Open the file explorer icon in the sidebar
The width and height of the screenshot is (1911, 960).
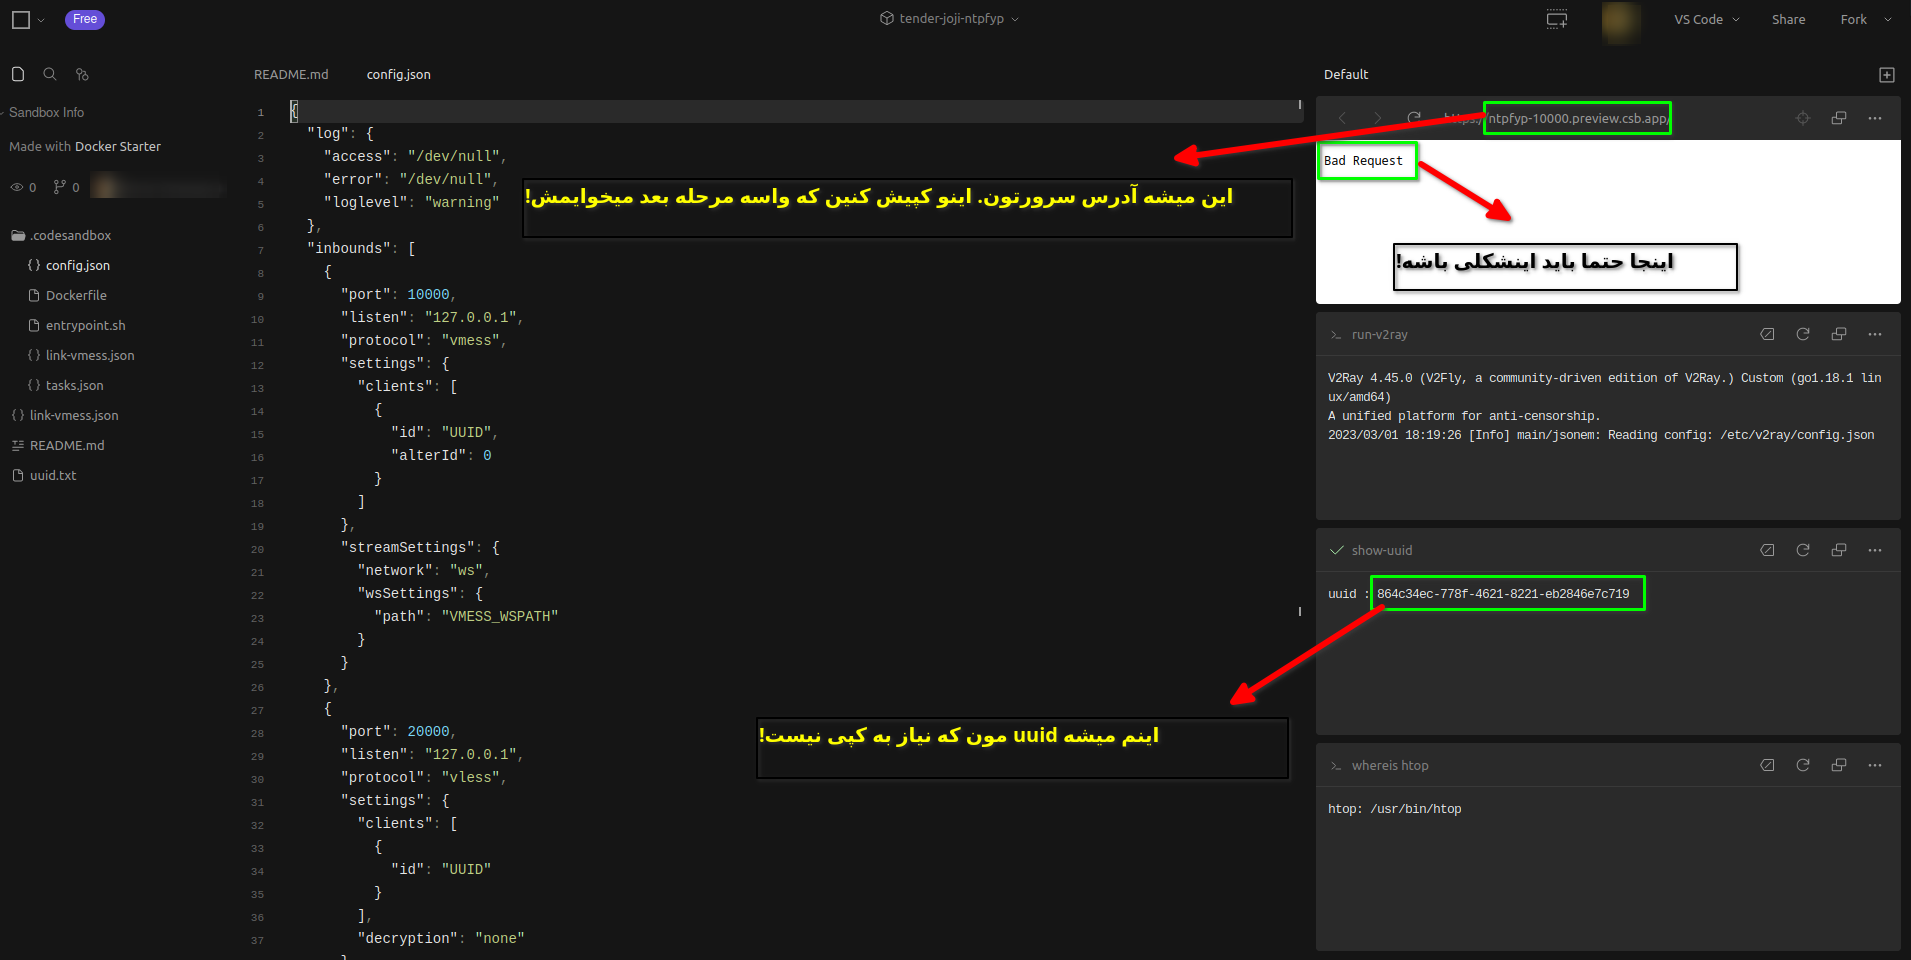coord(18,74)
